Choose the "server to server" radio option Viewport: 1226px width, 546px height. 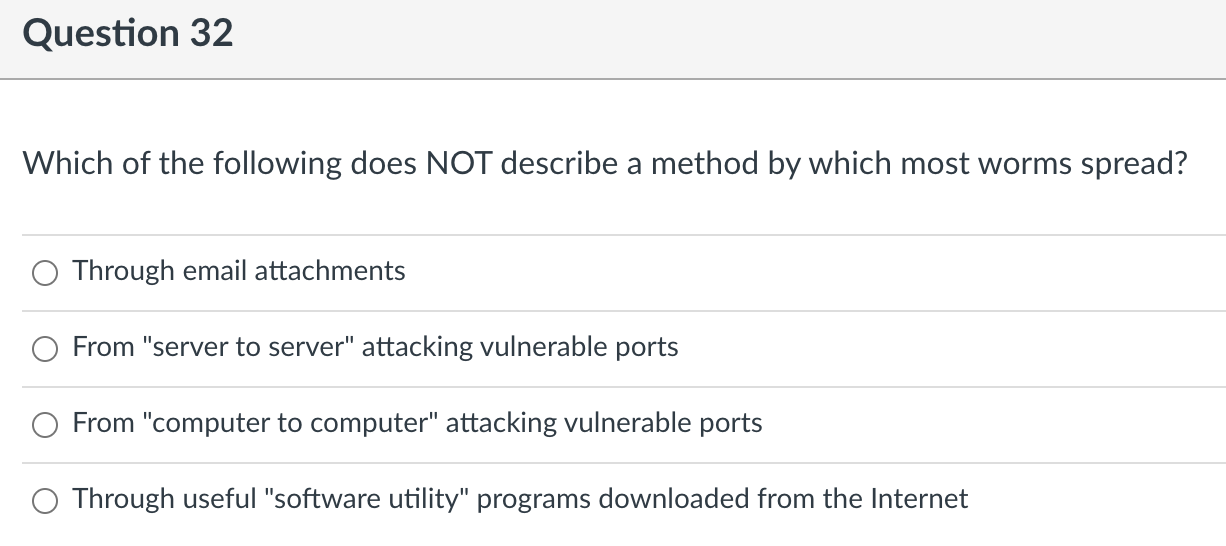point(45,349)
